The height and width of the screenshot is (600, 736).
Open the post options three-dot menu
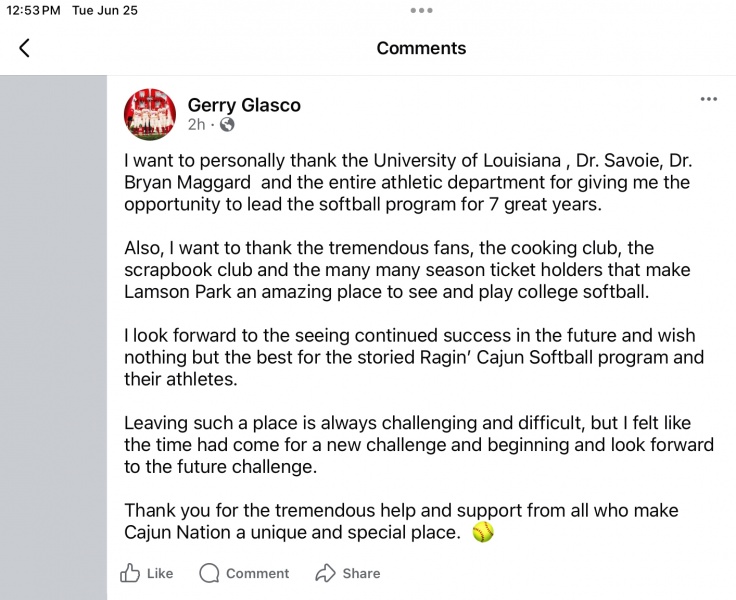click(x=709, y=99)
